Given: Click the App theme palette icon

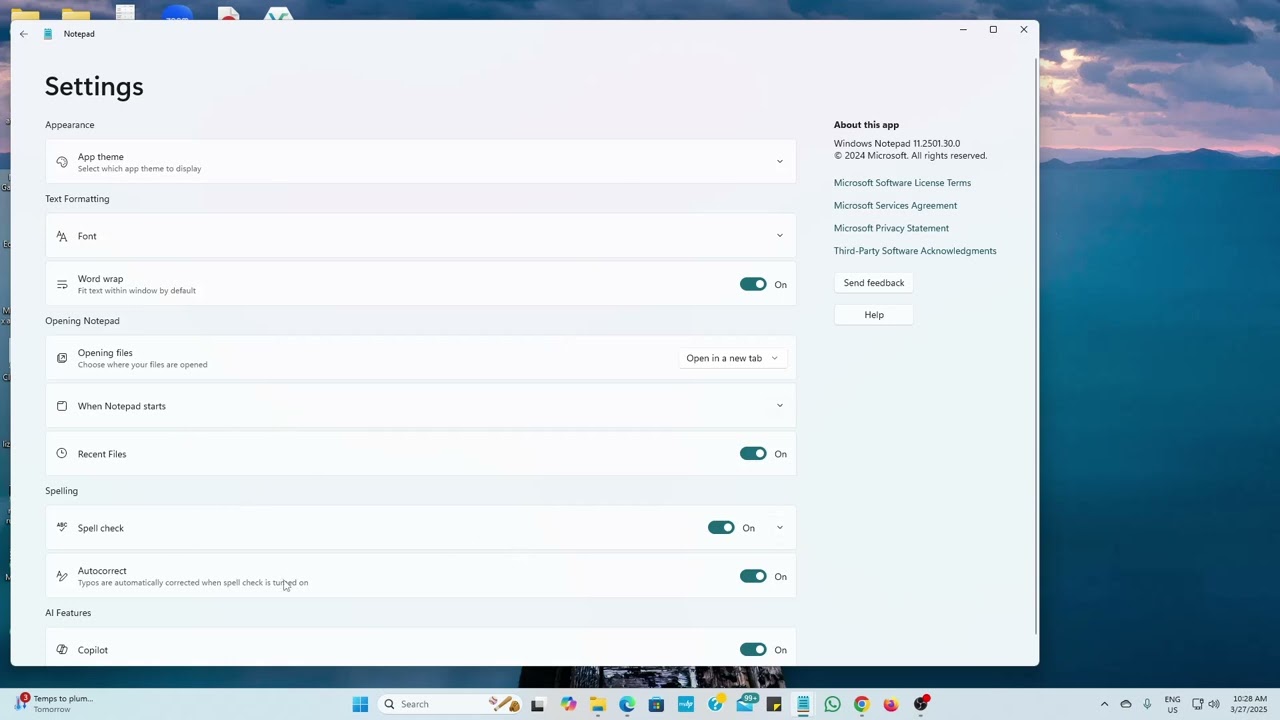Looking at the screenshot, I should coord(62,162).
